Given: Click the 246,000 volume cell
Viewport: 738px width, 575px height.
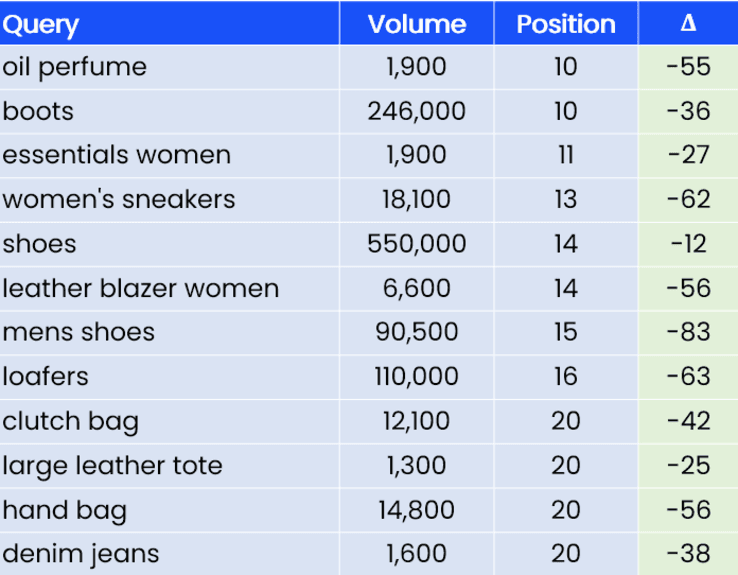Looking at the screenshot, I should coord(416,111).
